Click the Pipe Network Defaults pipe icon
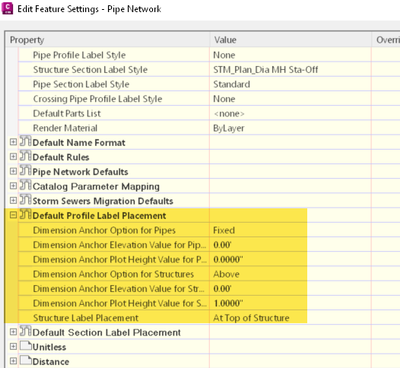Image resolution: width=400 pixels, height=368 pixels. point(25,171)
